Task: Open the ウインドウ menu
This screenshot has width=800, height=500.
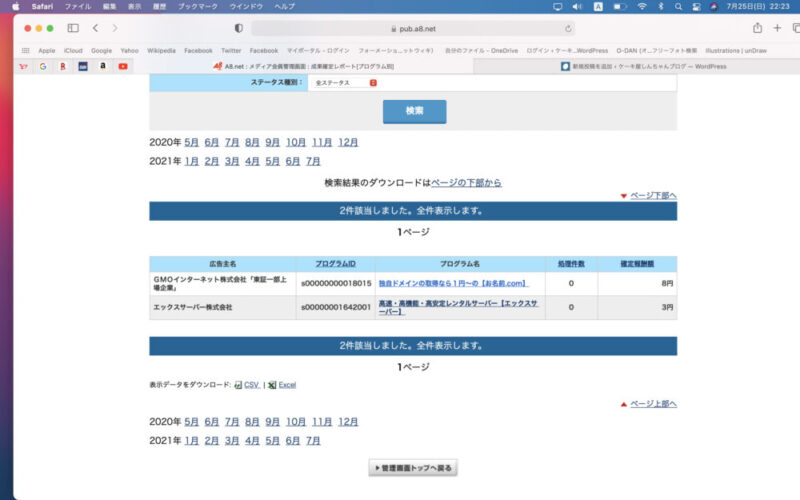Action: (246, 7)
